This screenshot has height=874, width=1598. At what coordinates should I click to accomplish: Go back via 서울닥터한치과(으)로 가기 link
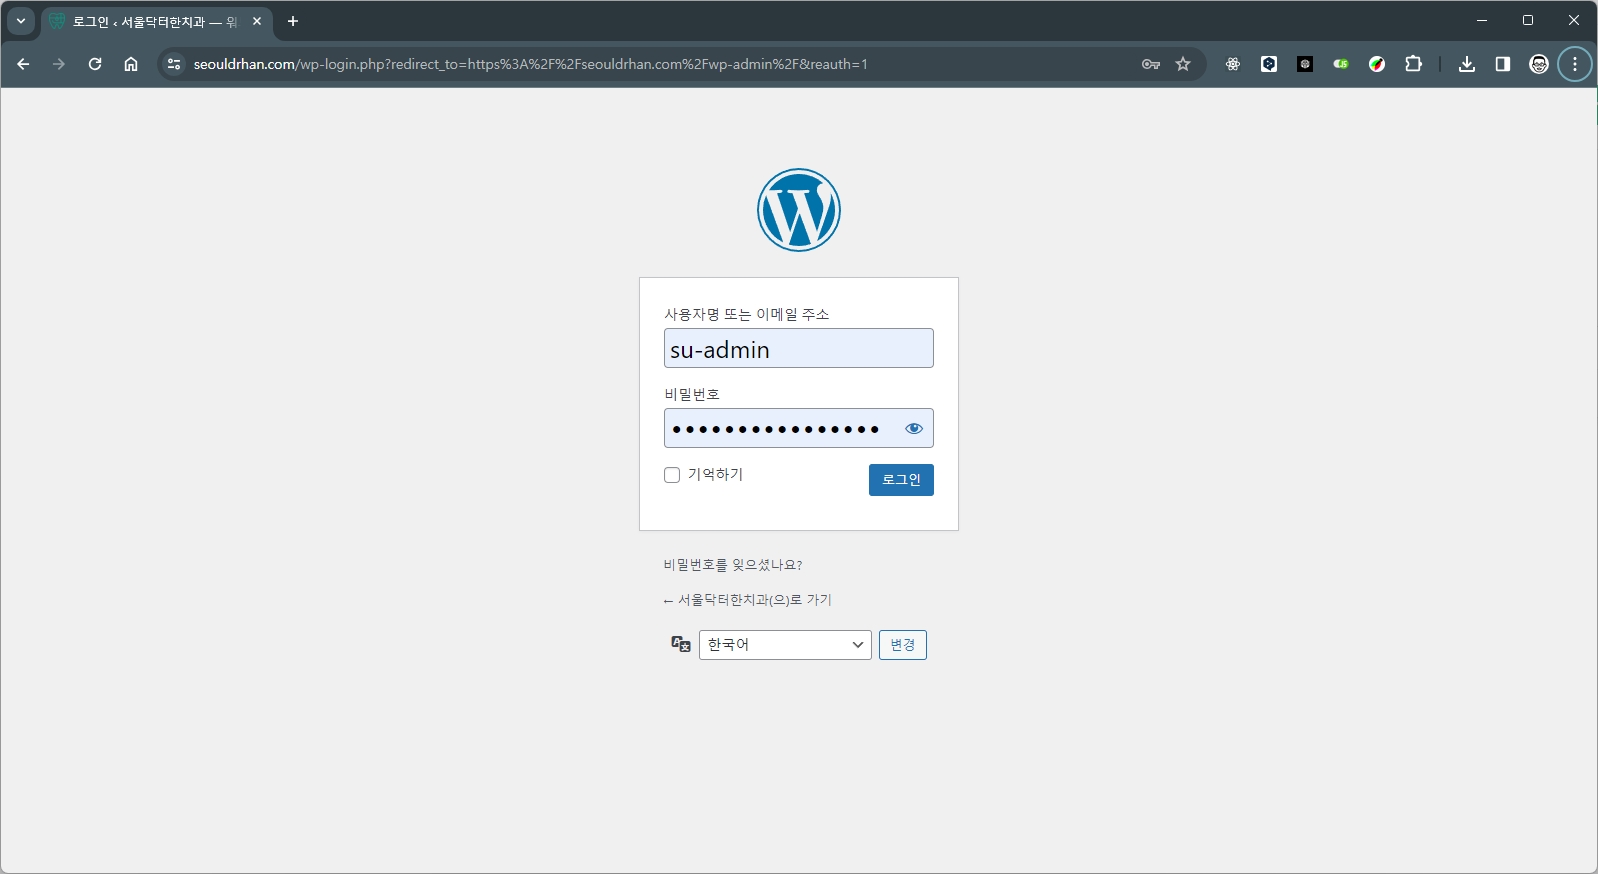pyautogui.click(x=747, y=600)
